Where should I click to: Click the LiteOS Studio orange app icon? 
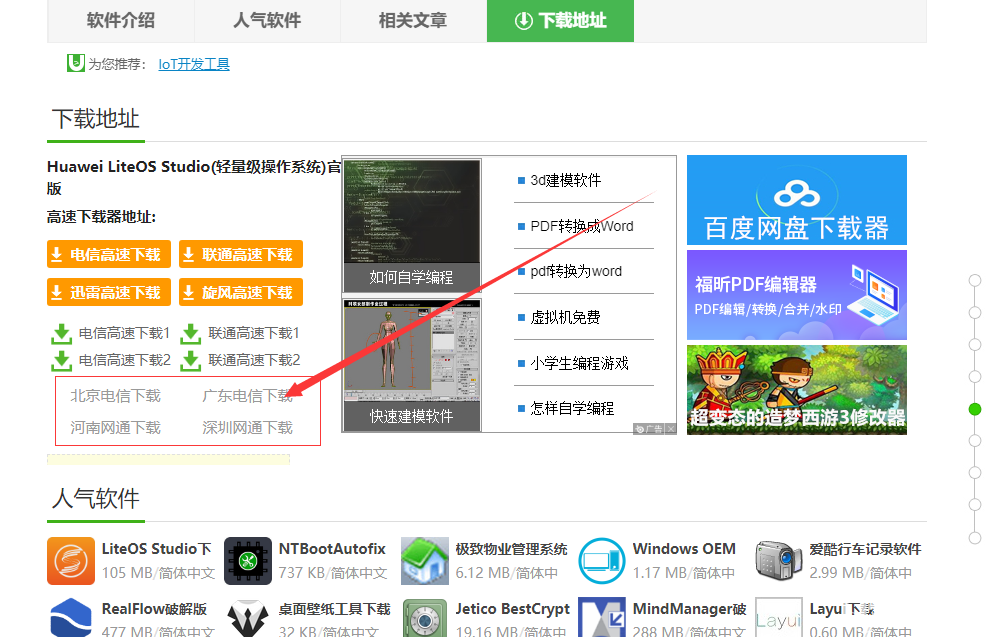pyautogui.click(x=71, y=561)
